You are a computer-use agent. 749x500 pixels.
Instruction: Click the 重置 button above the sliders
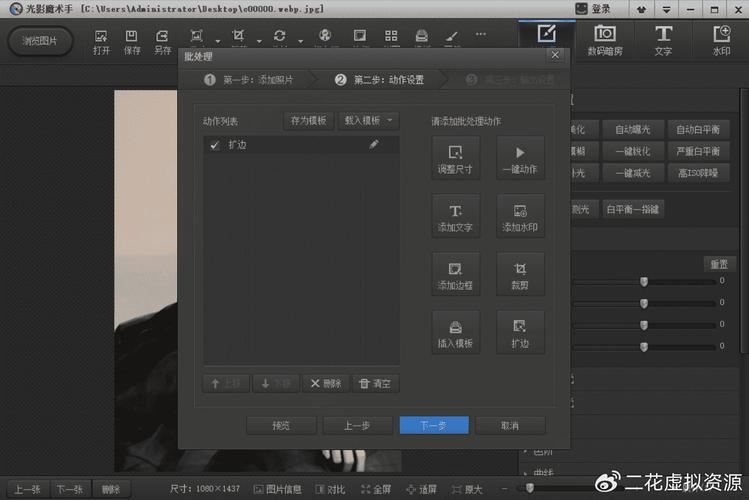(x=719, y=264)
